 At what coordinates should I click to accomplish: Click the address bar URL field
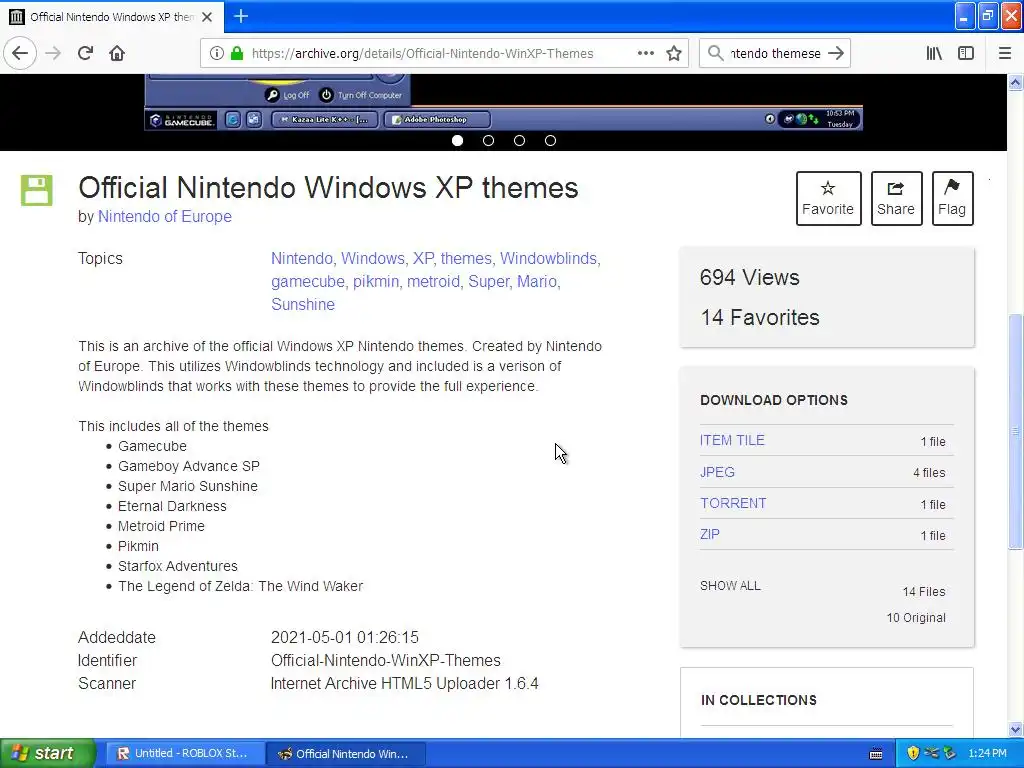tap(423, 54)
